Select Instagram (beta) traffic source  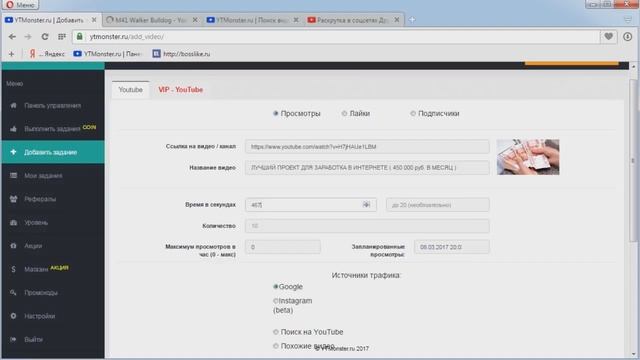tap(276, 301)
